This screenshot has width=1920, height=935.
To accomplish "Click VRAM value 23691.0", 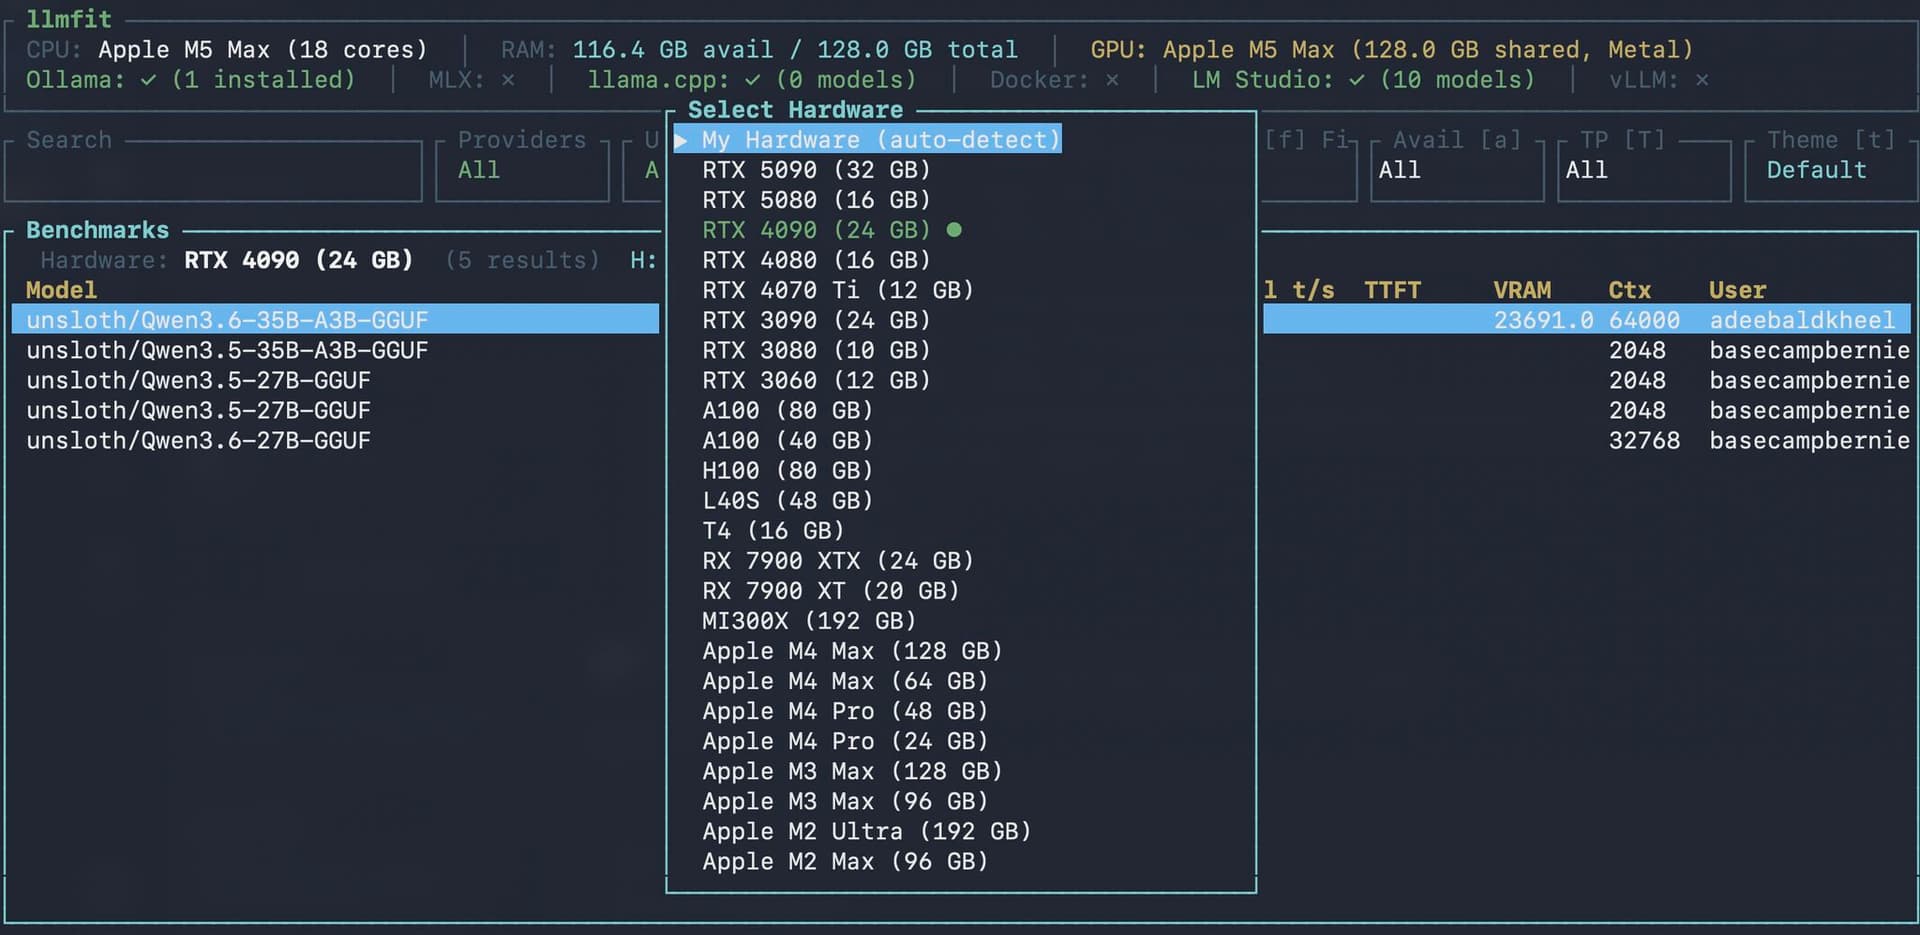I will pos(1543,320).
